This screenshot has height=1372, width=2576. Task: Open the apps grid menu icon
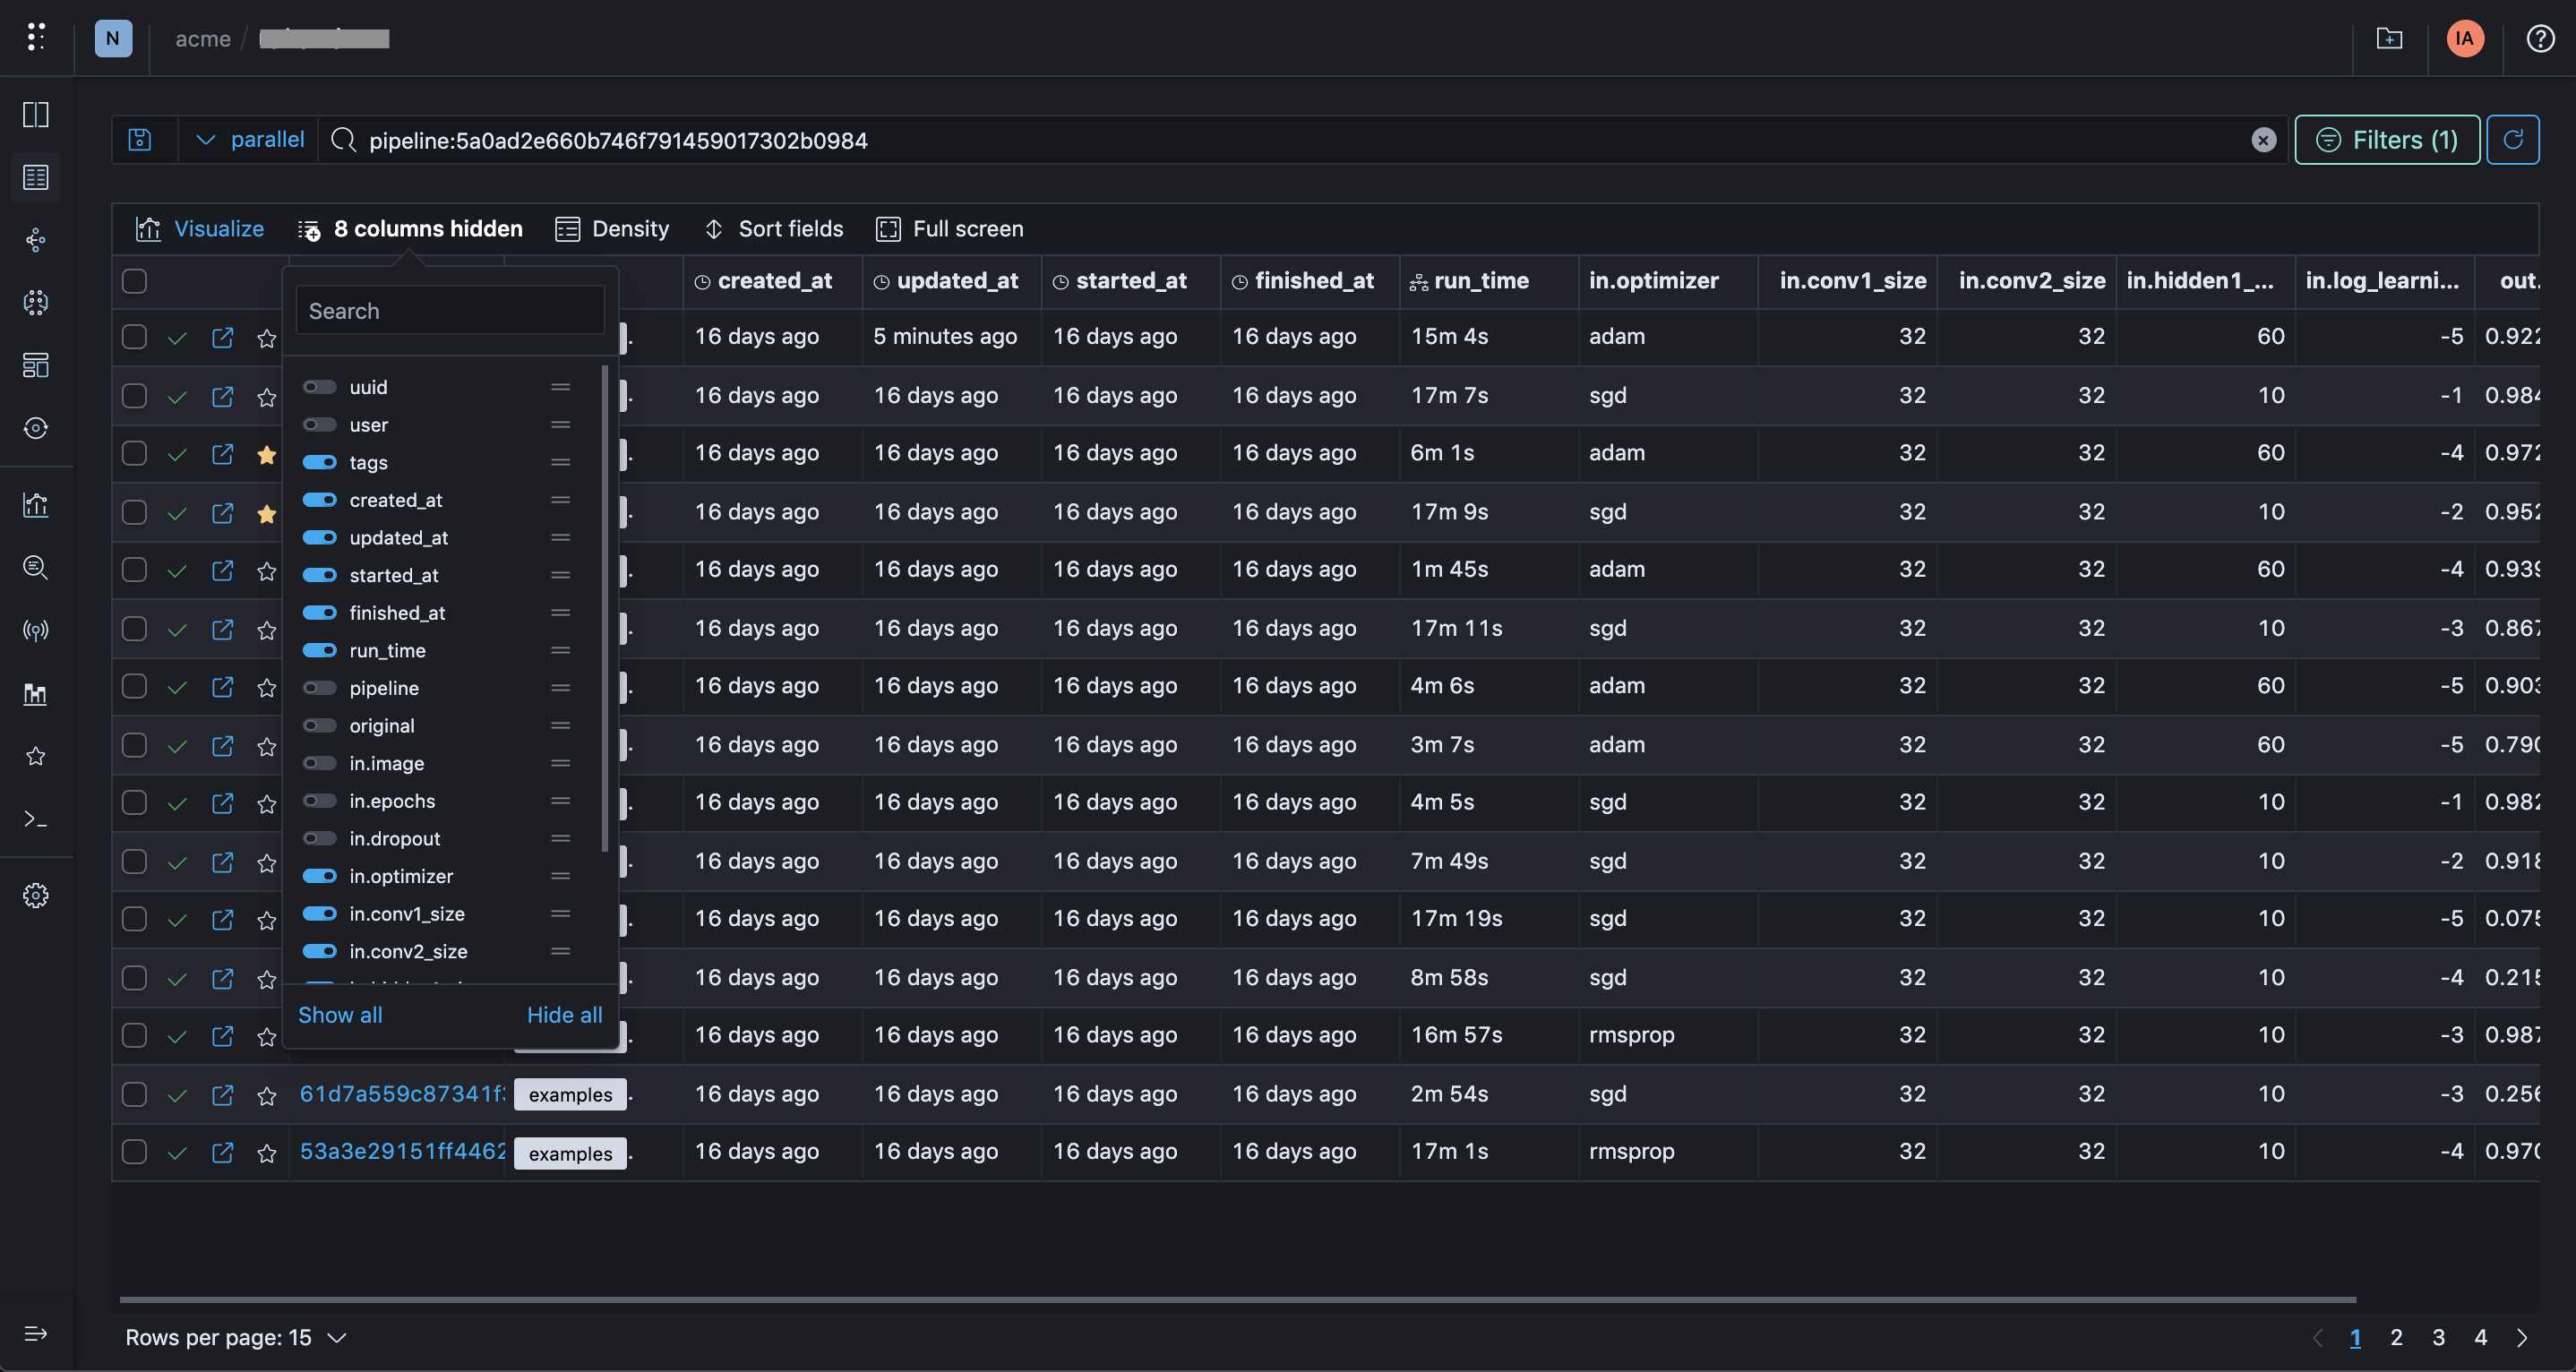36,37
